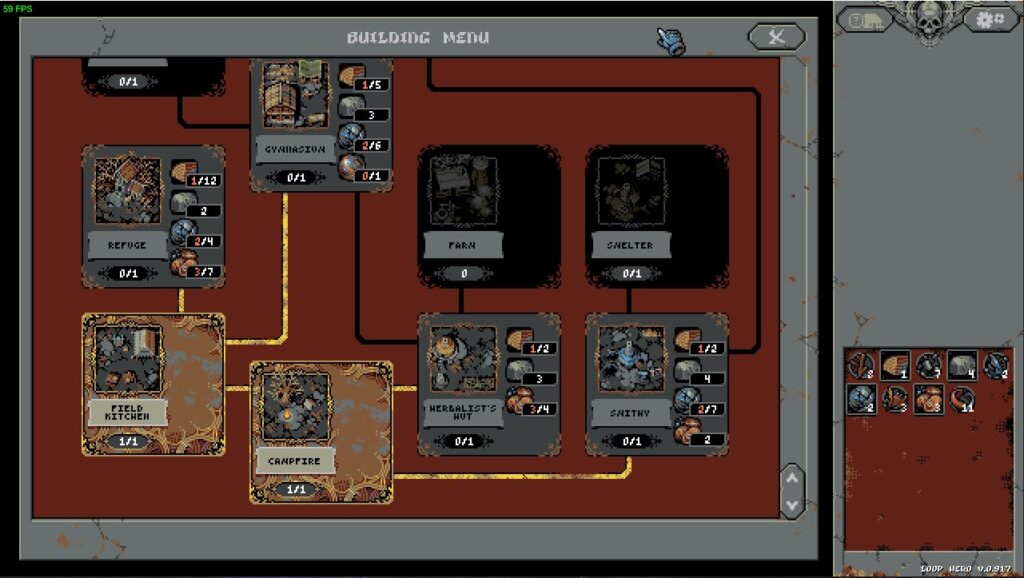
Task: Click the Gymnasium name label
Action: tap(295, 149)
